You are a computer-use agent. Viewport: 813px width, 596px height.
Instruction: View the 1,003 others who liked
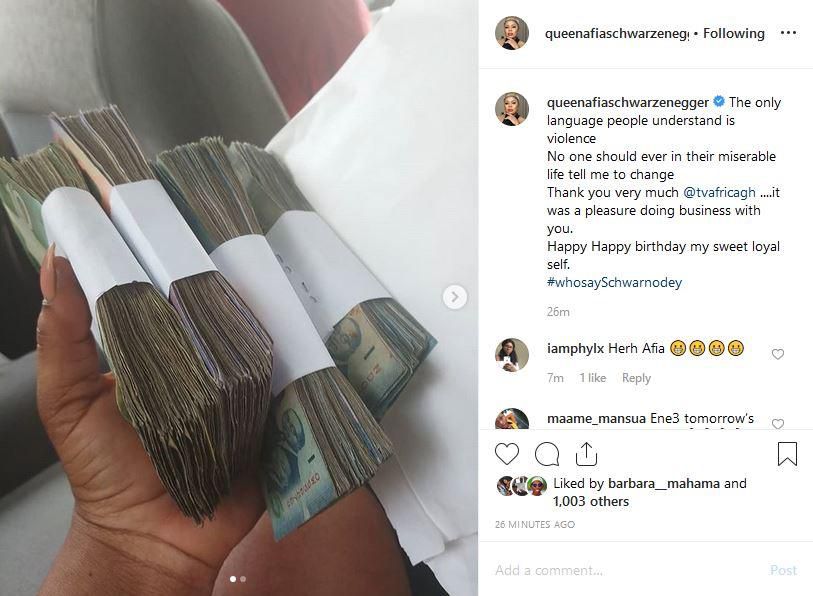591,502
